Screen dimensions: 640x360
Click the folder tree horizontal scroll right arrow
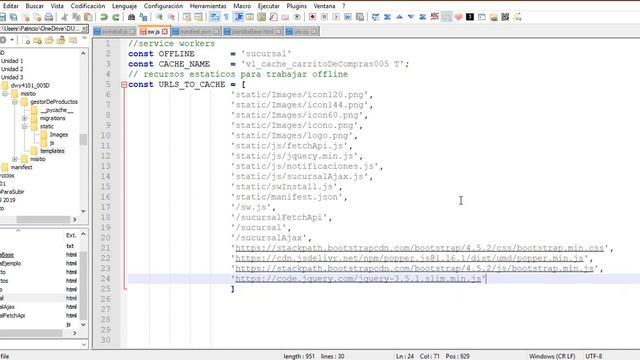coord(75,220)
